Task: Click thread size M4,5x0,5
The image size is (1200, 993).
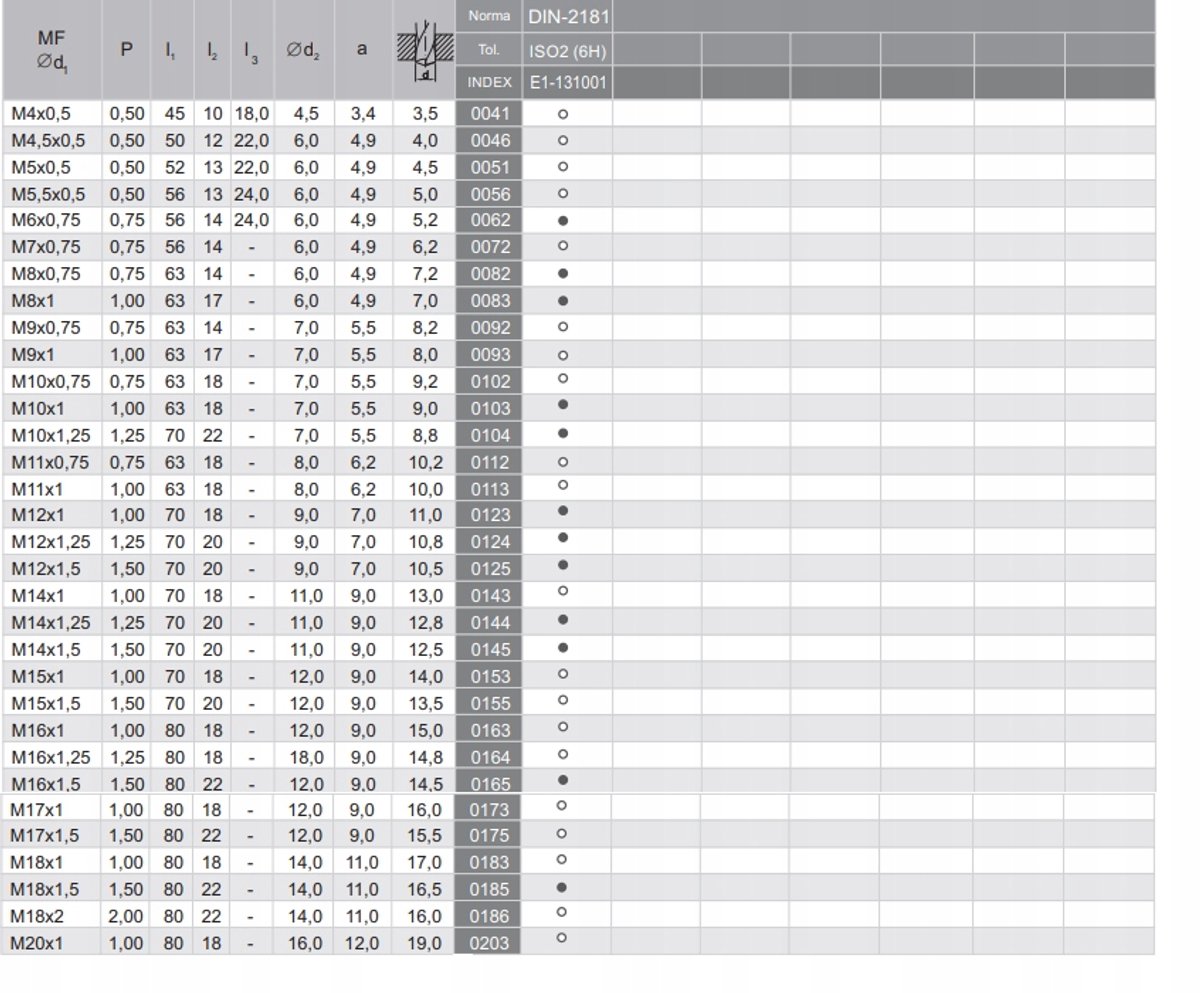Action: (48, 141)
